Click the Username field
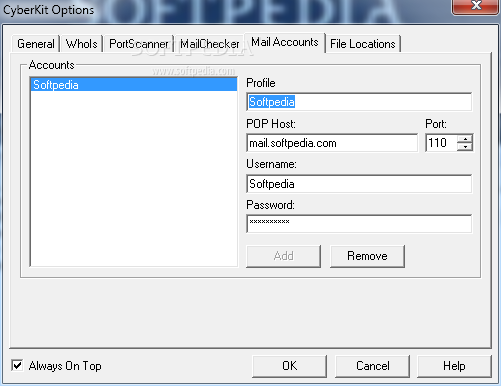 point(359,184)
